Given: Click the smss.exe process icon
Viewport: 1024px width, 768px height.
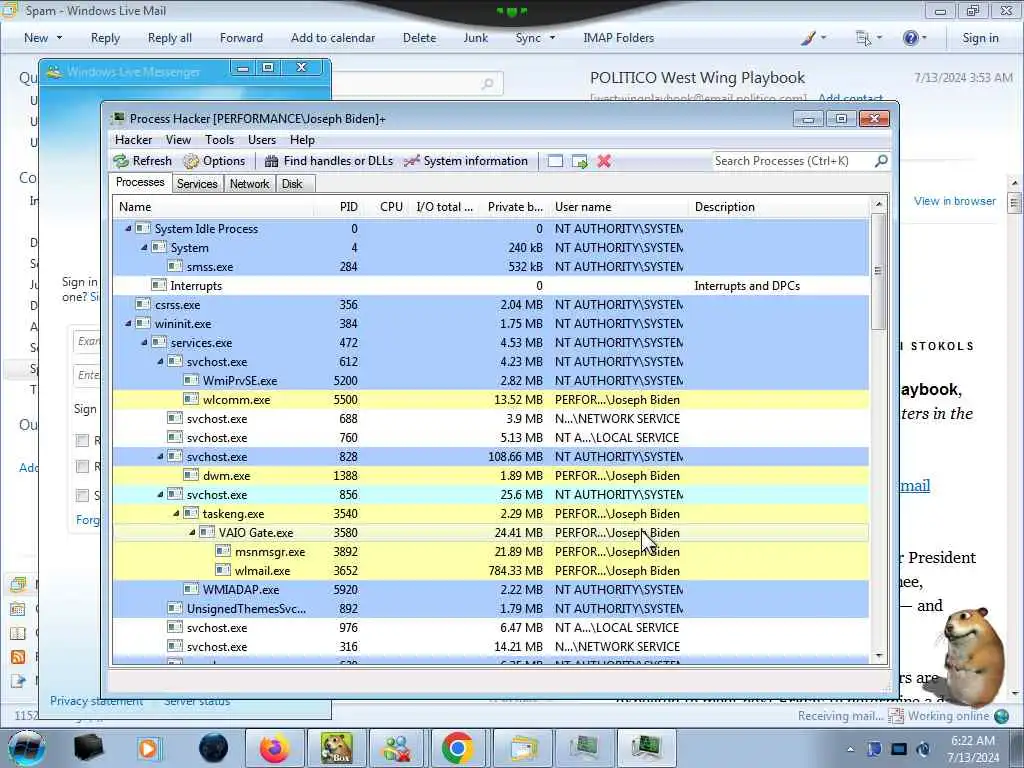Looking at the screenshot, I should click(x=174, y=266).
